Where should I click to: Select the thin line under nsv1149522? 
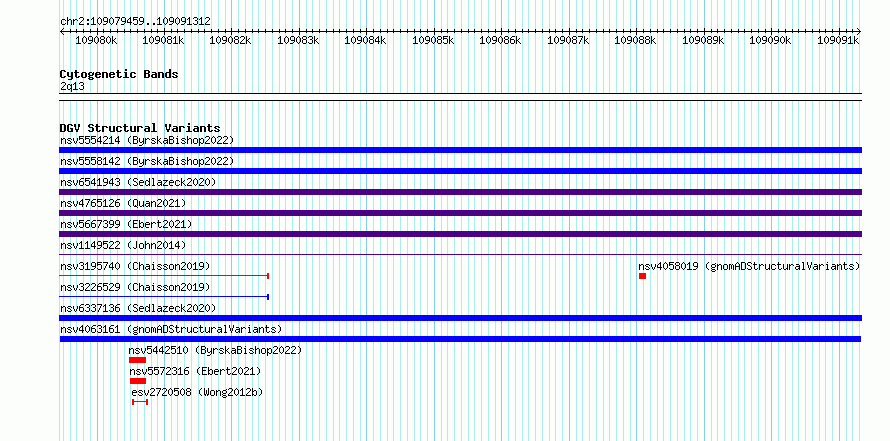coord(460,255)
